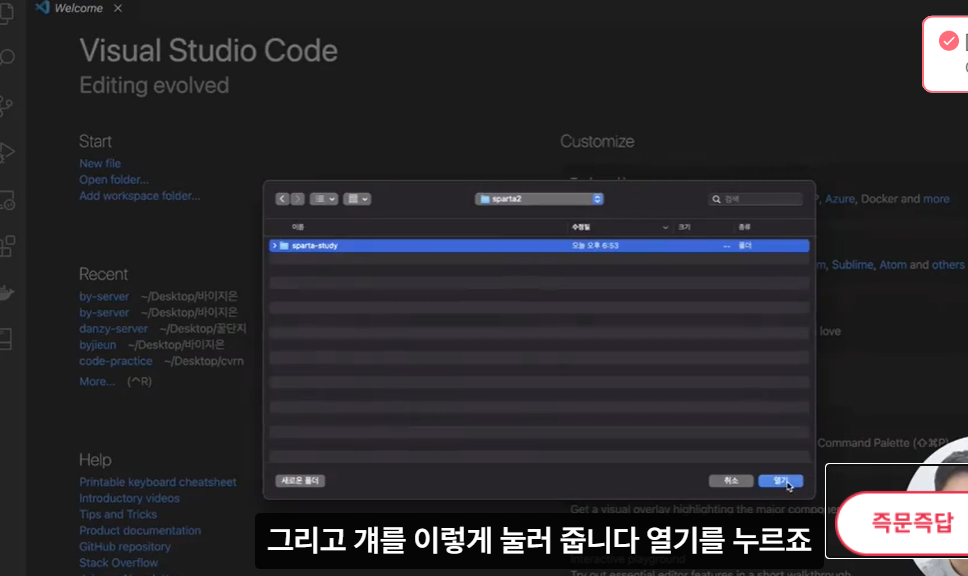
Task: Open GitHub repository link
Action: pos(125,546)
